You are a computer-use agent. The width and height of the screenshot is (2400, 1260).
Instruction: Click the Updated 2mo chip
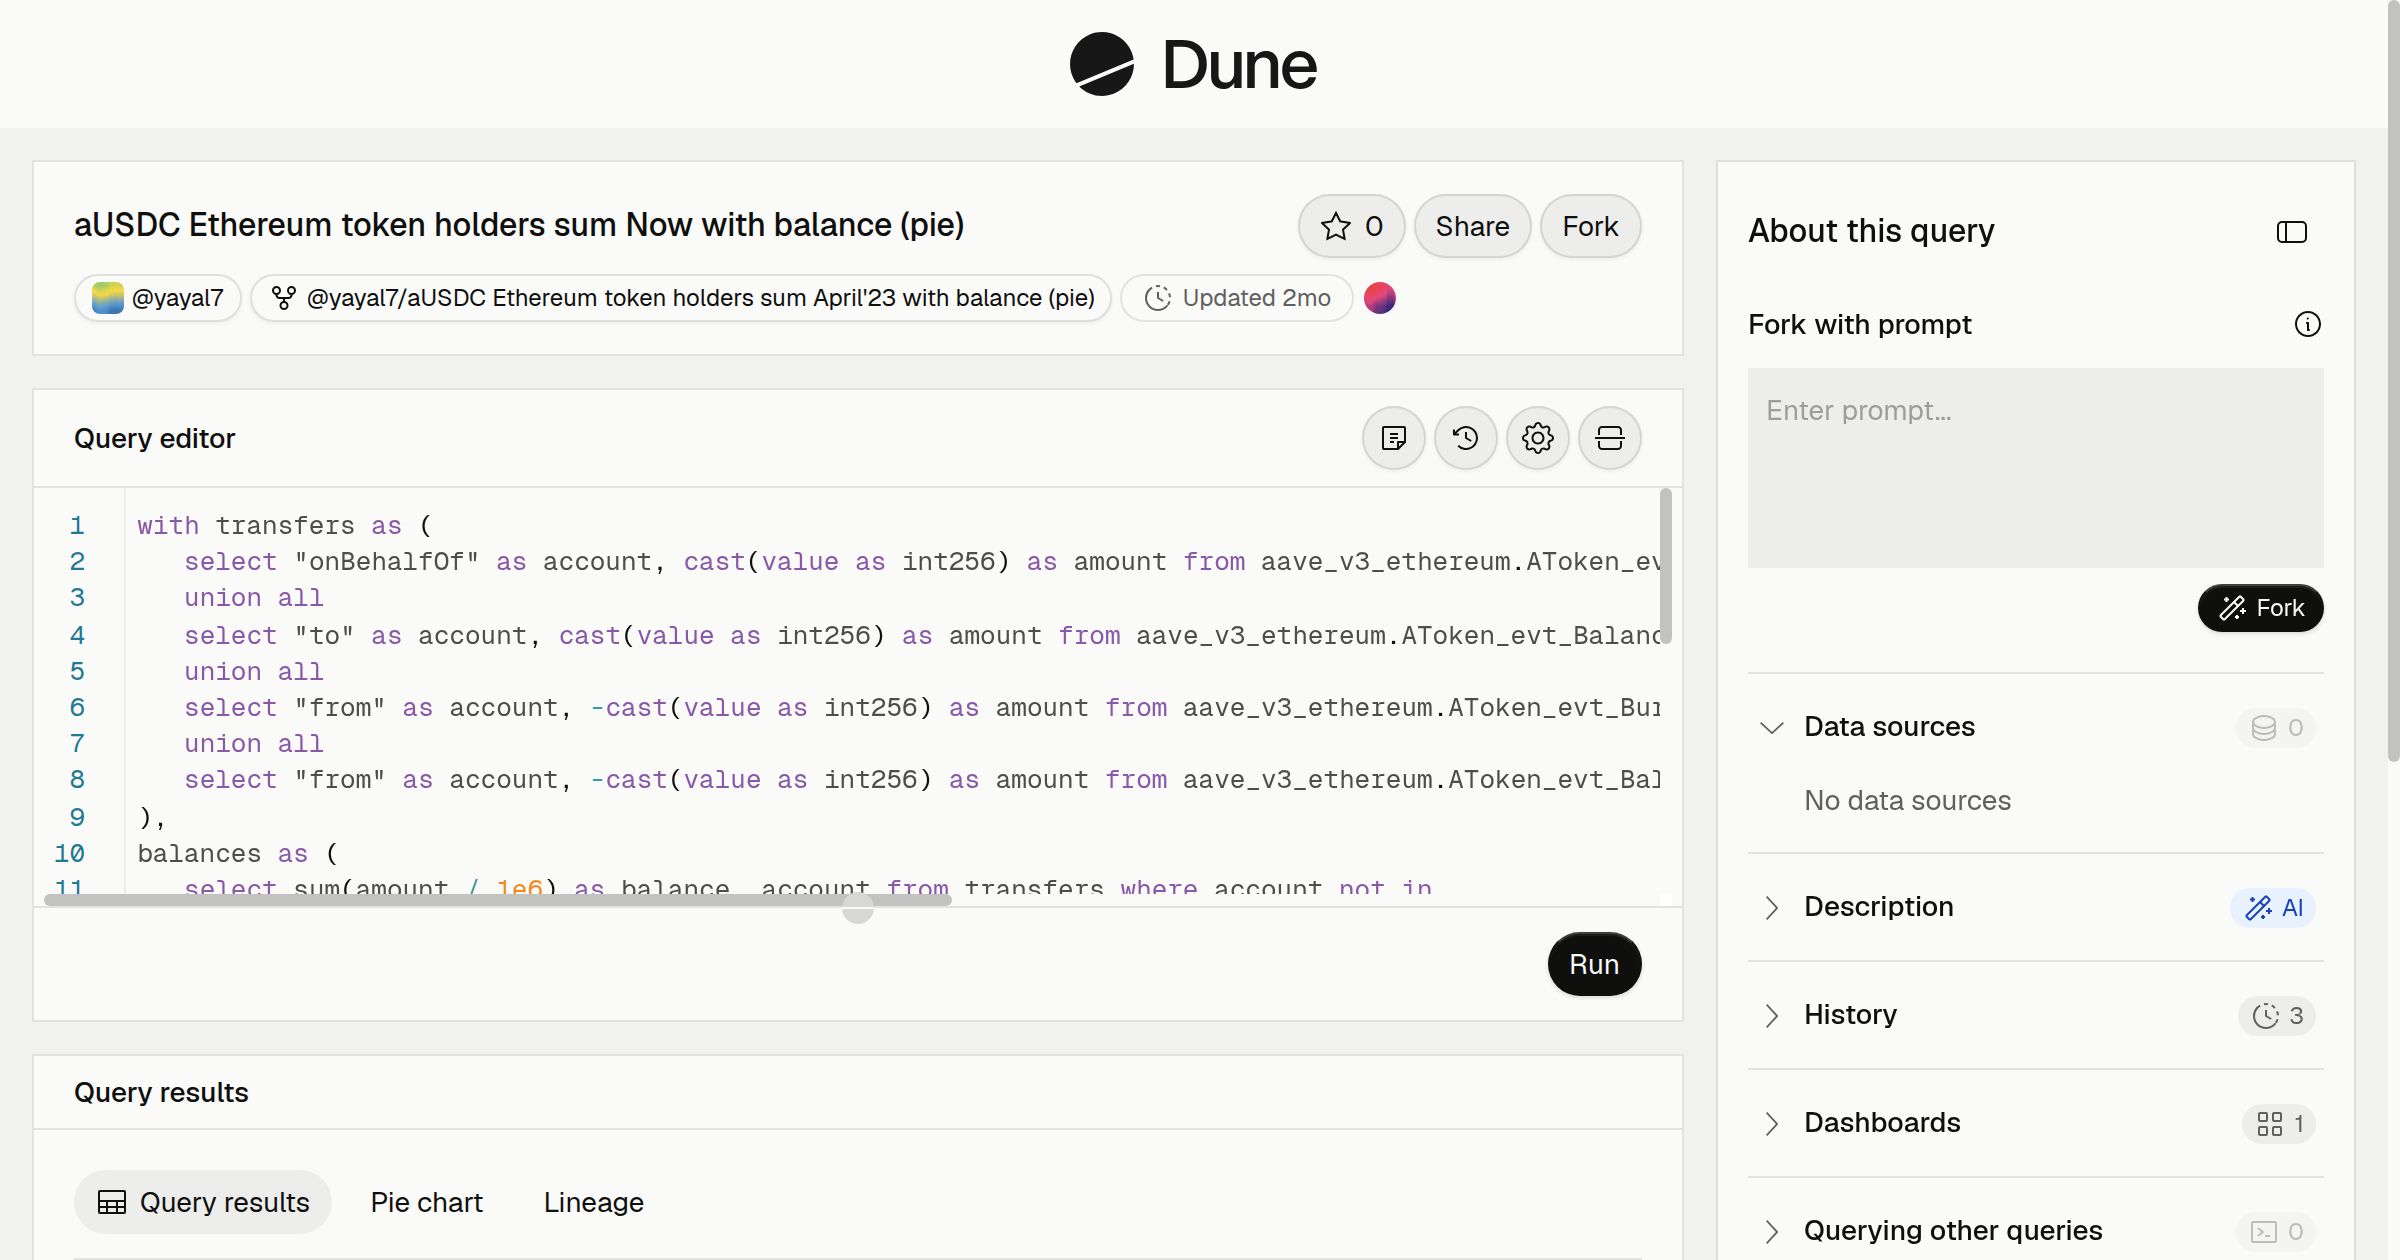click(1237, 298)
